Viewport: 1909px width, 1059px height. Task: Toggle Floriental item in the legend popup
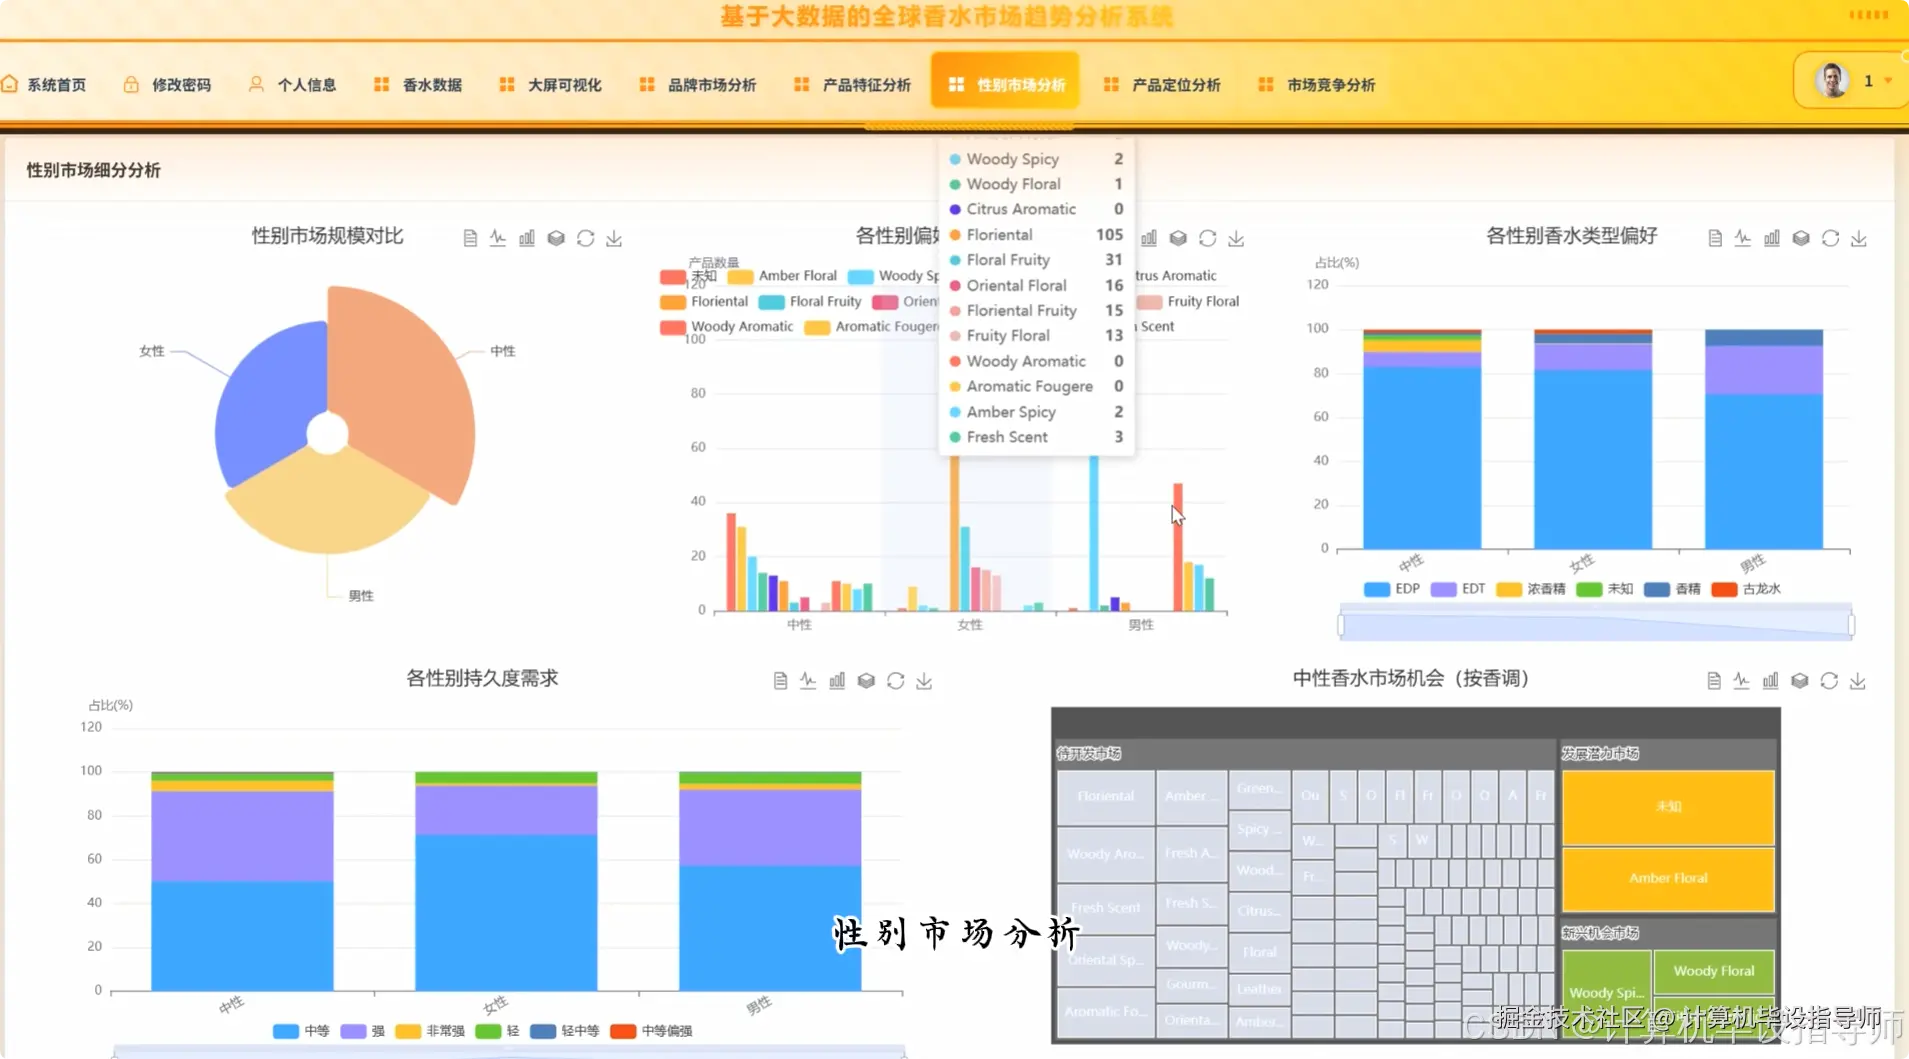tap(1003, 234)
